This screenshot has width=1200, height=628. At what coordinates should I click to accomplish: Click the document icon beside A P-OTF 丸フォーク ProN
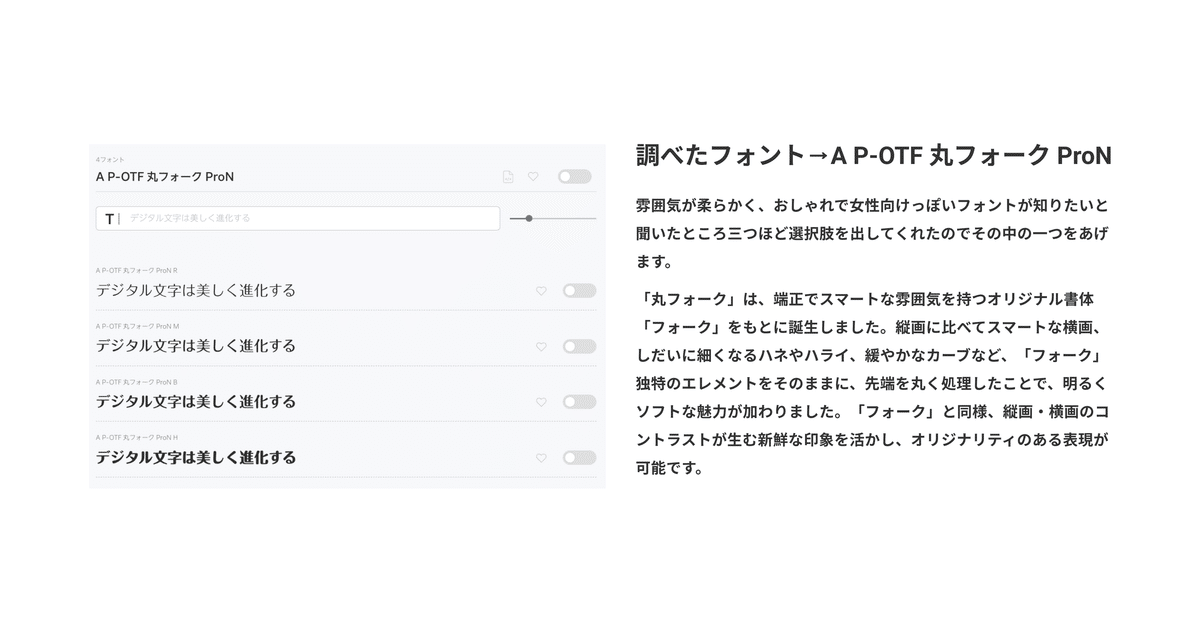508,177
